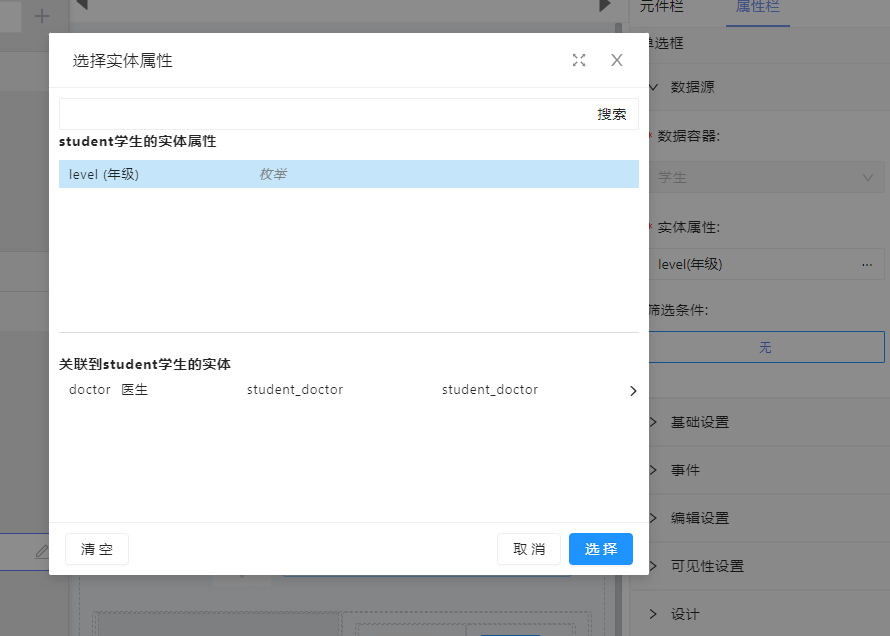This screenshot has height=636, width=890.
Task: Click the left arrow triangle above canvas
Action: pos(82,5)
